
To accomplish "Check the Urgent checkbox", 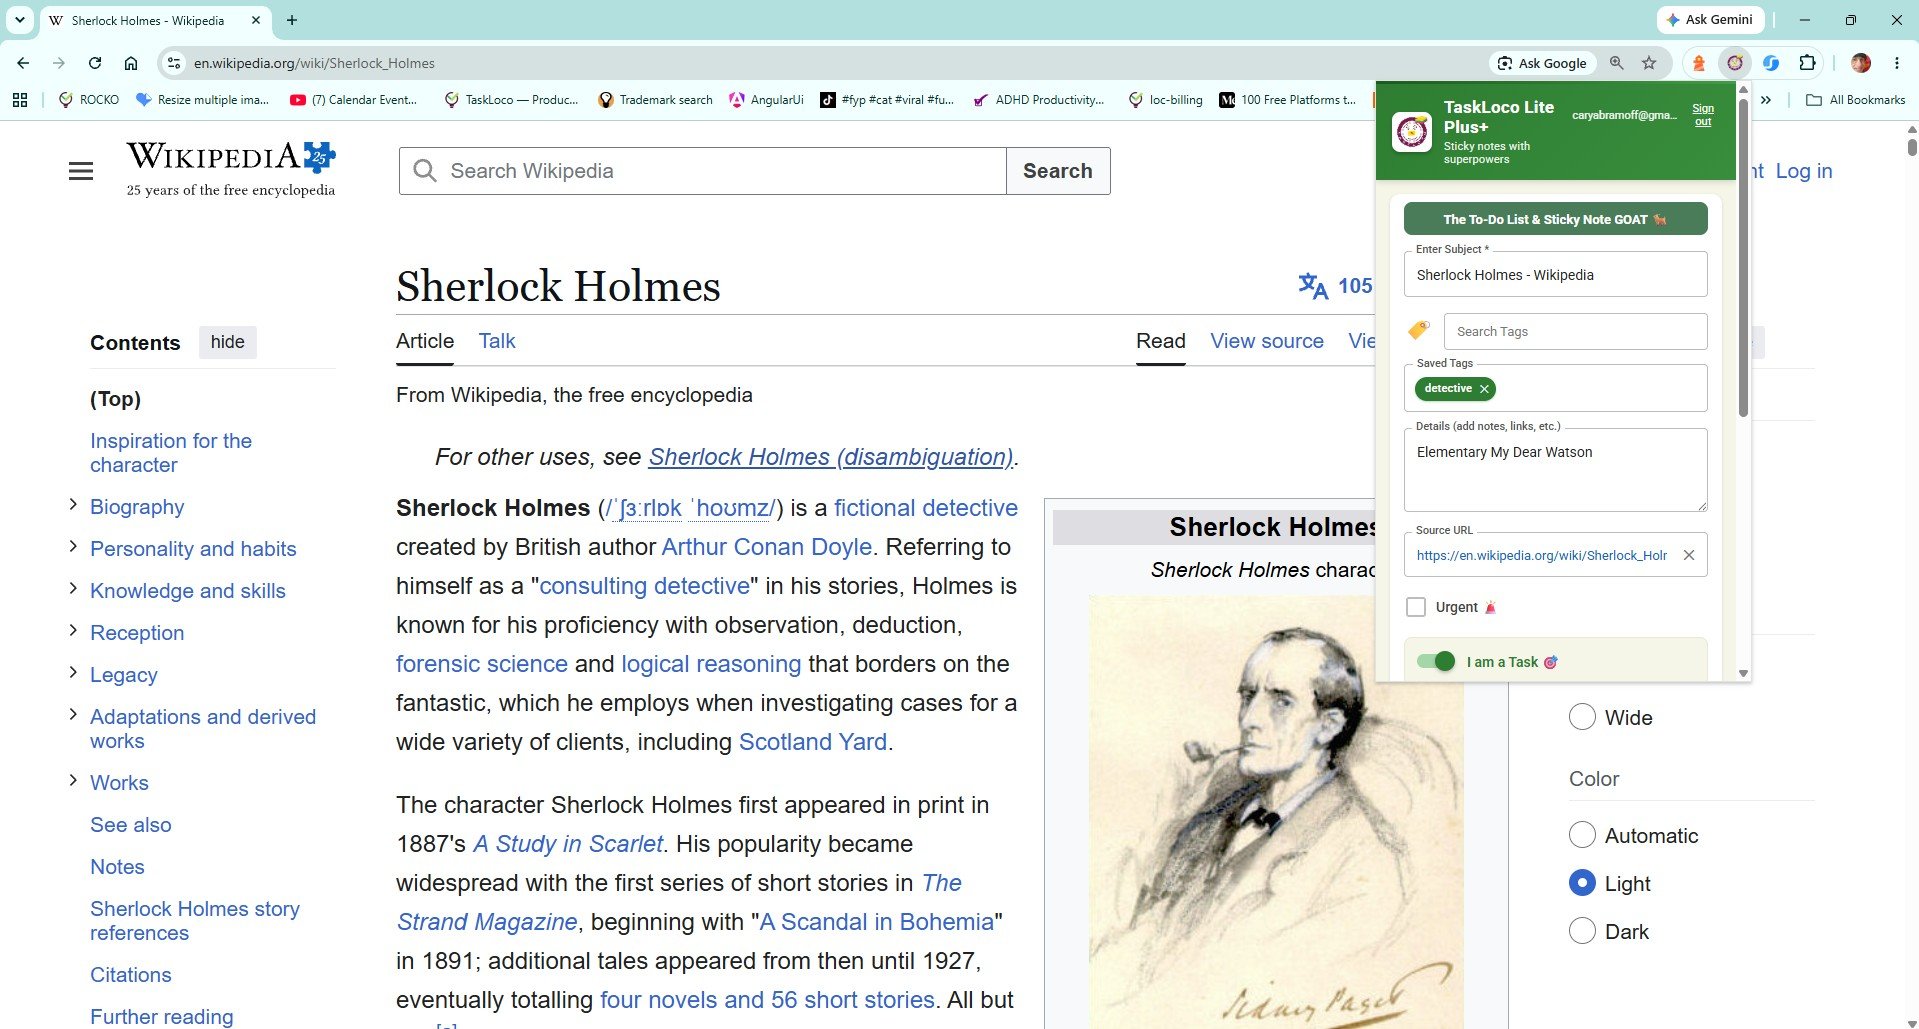I will (x=1416, y=607).
